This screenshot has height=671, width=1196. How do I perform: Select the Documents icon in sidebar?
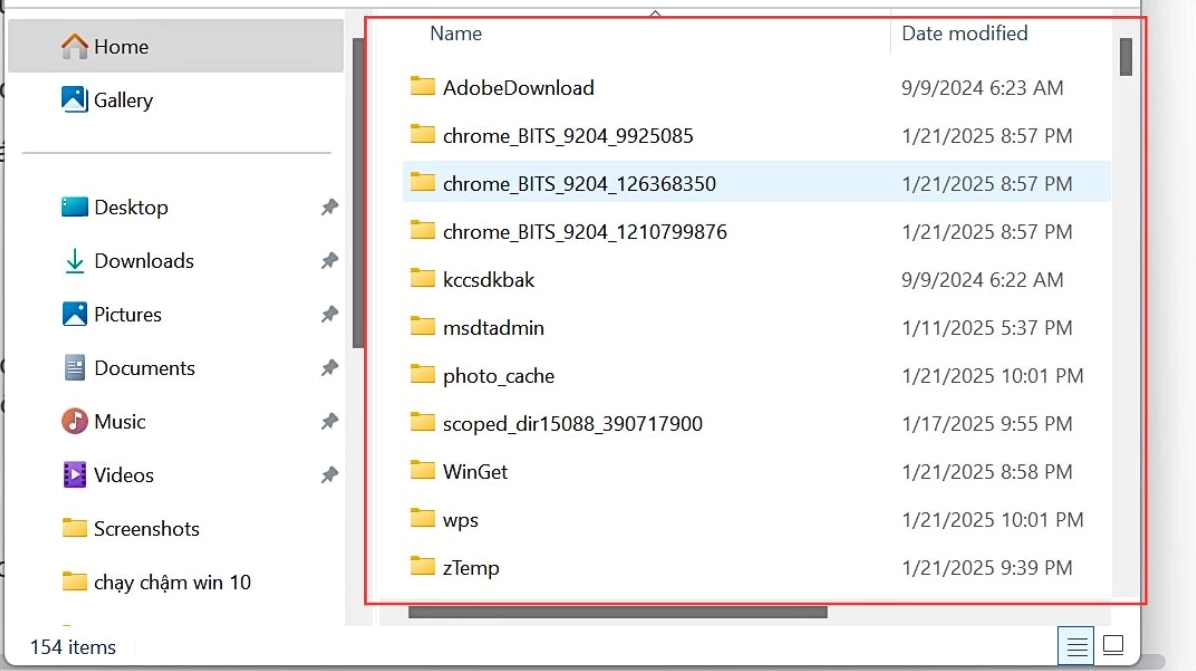click(74, 368)
